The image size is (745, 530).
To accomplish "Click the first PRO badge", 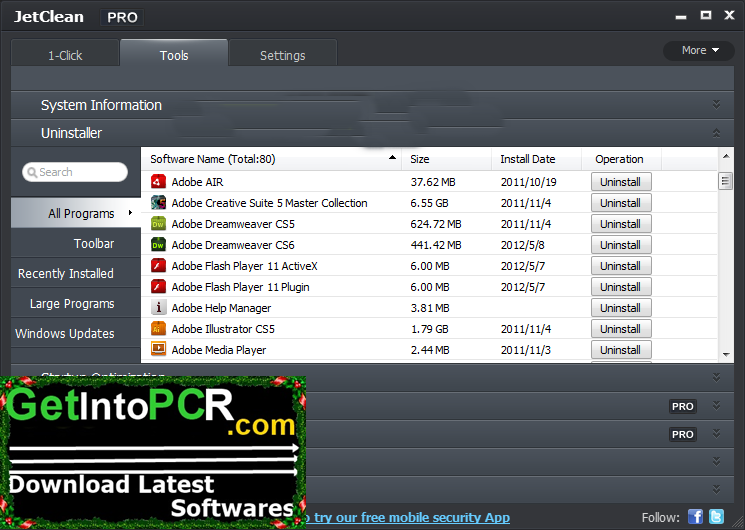I will (683, 406).
